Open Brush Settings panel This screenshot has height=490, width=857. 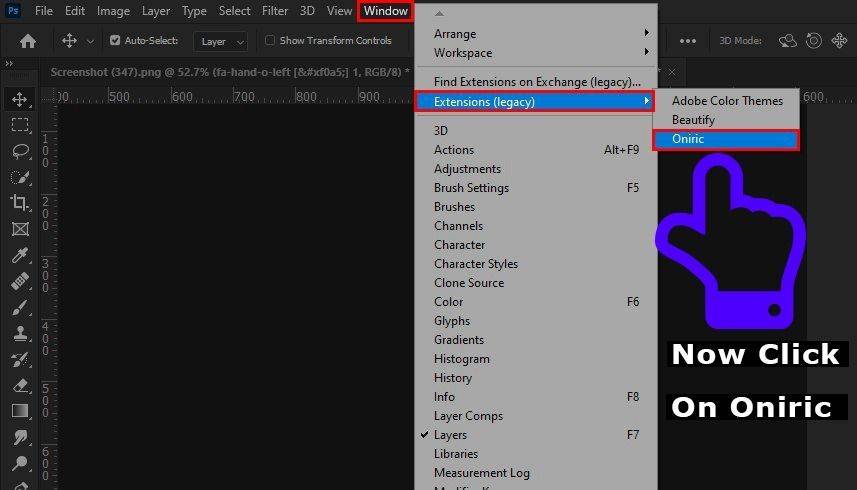tap(536, 188)
